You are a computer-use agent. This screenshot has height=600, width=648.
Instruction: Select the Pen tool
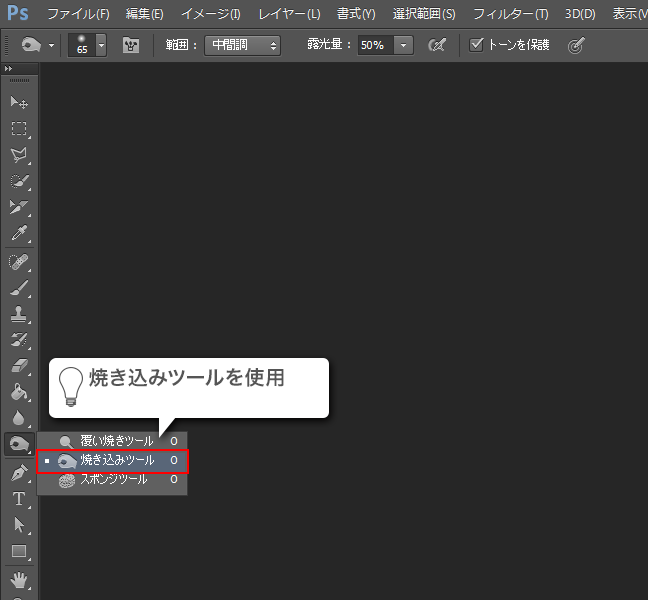coord(19,472)
